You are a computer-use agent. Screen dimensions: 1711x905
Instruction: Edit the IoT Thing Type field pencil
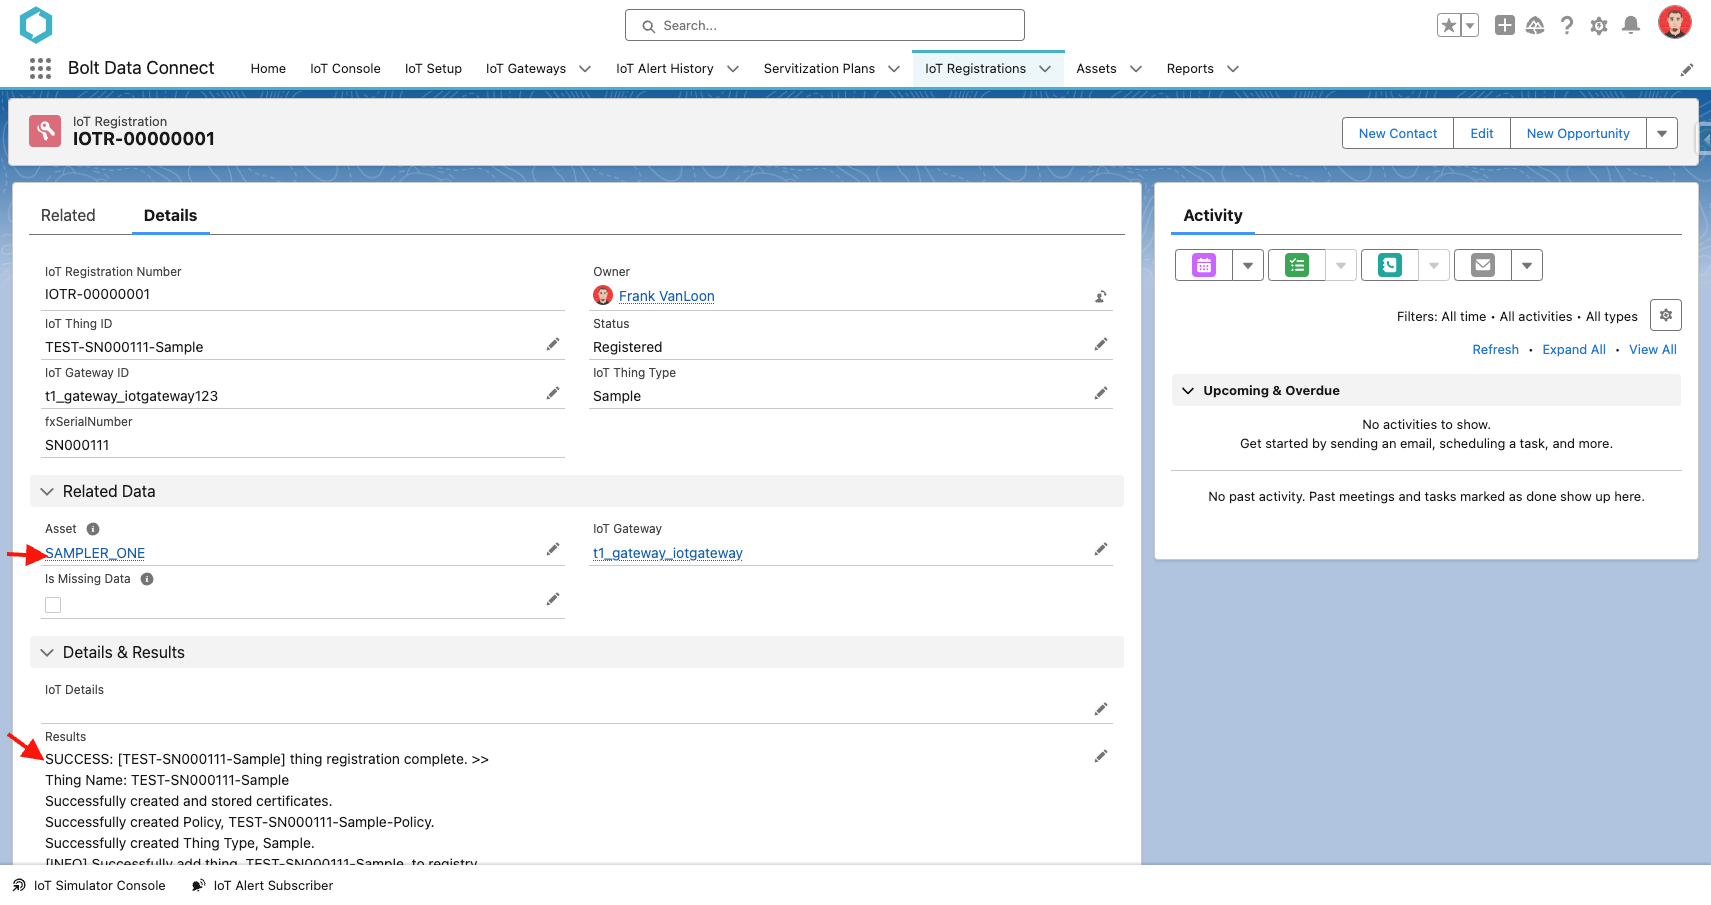coord(1100,393)
